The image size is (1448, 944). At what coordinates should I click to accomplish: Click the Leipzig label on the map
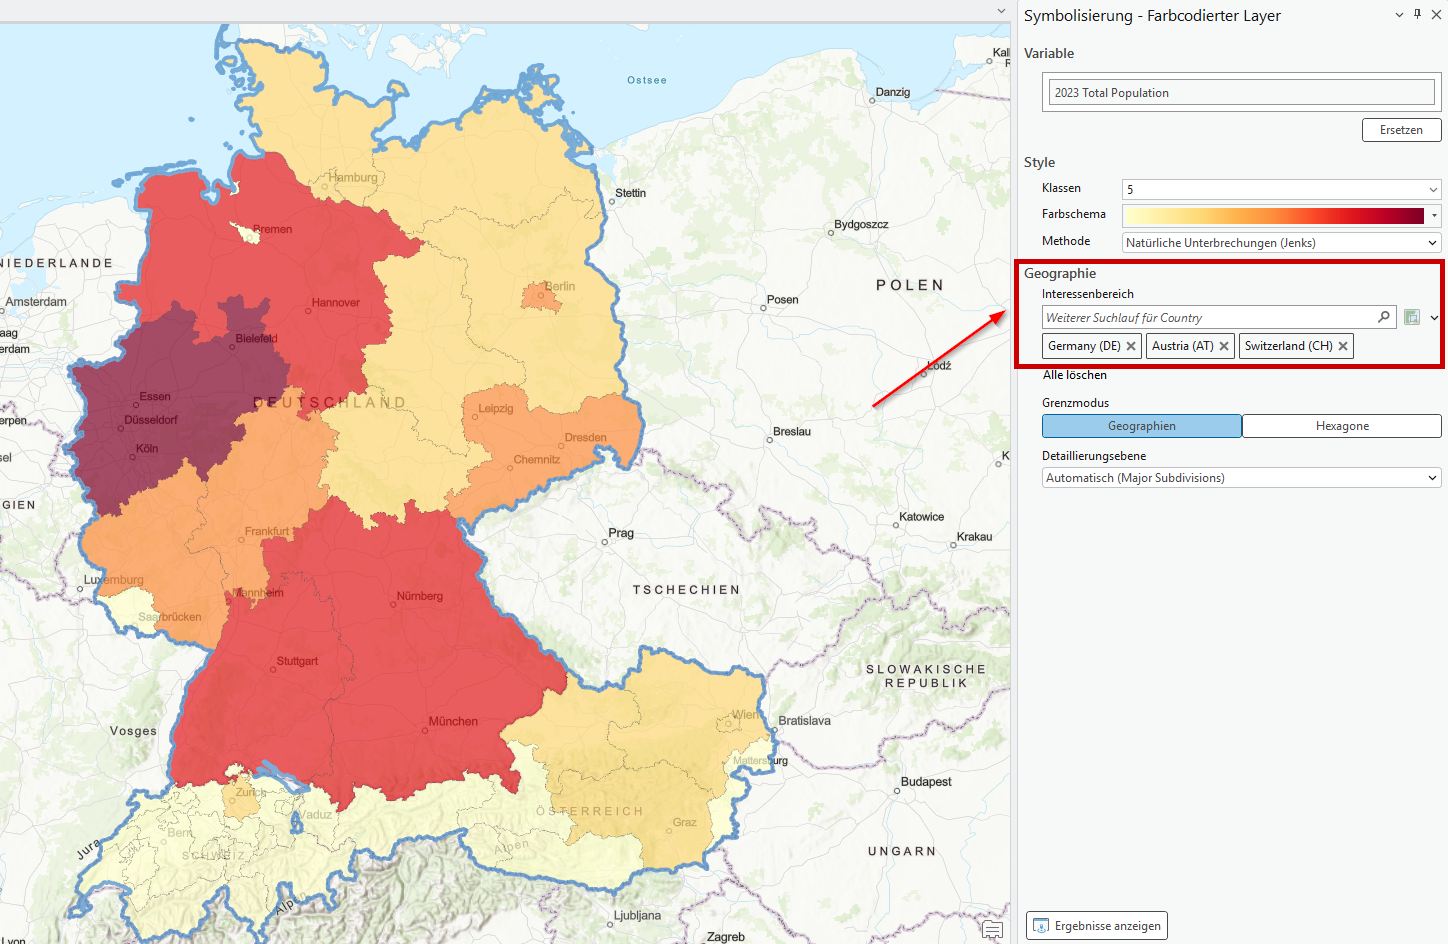(x=496, y=408)
